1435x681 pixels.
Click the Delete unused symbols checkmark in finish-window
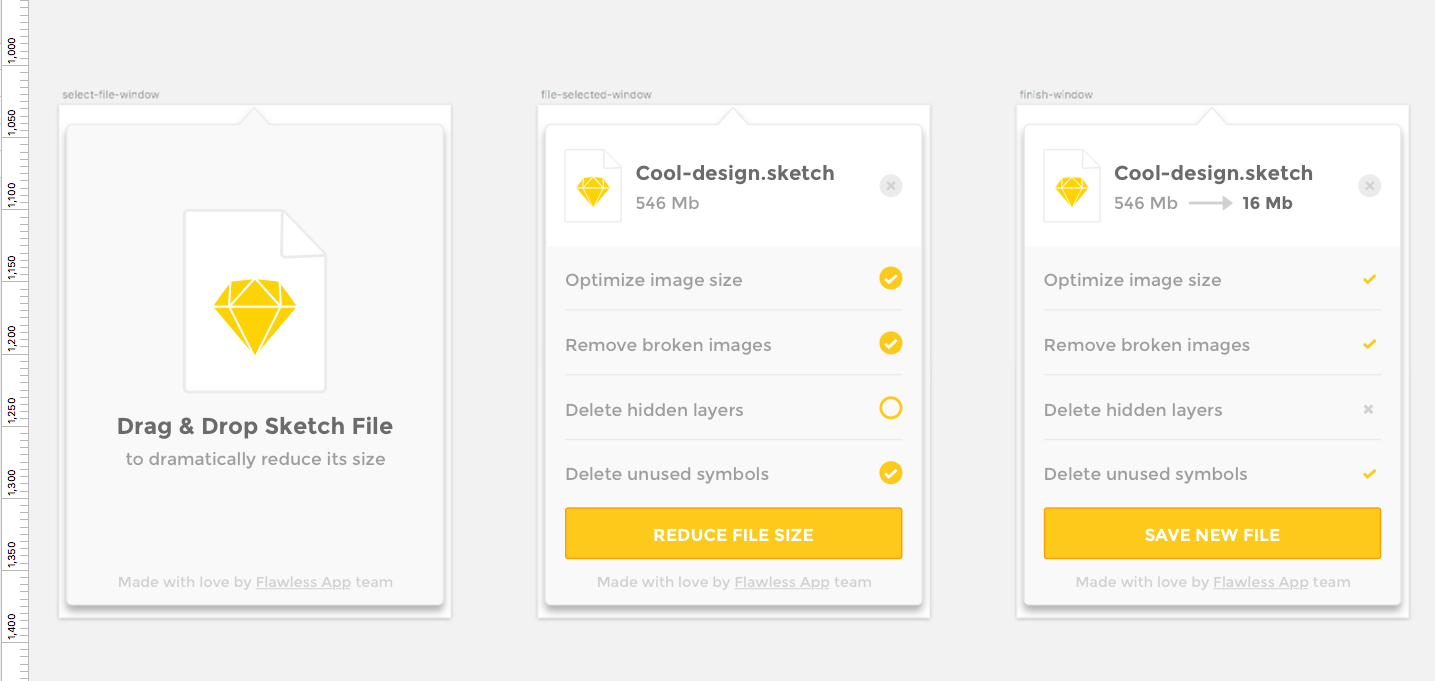1369,473
